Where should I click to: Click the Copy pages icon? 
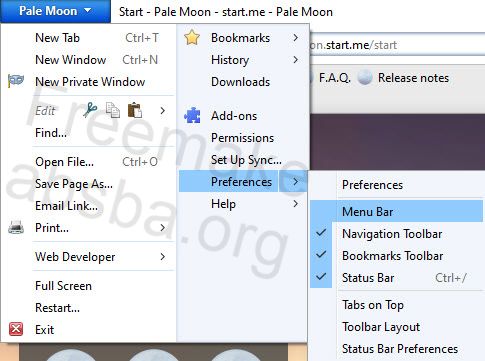(x=113, y=110)
